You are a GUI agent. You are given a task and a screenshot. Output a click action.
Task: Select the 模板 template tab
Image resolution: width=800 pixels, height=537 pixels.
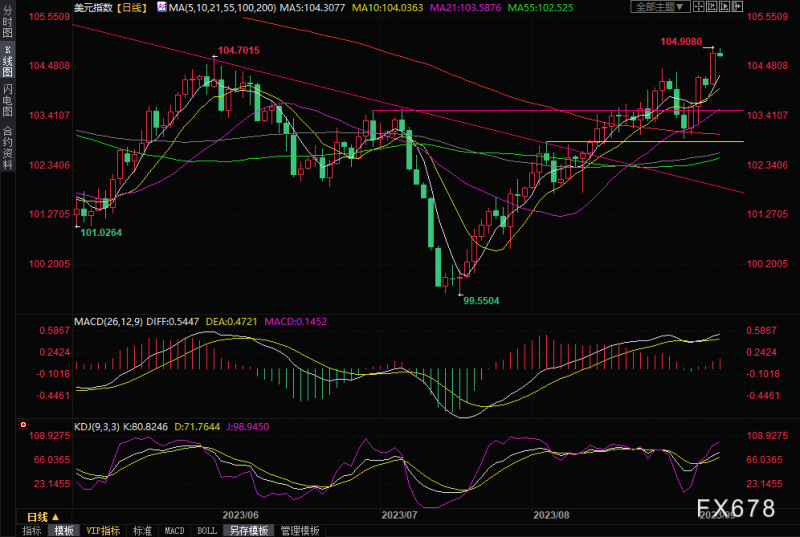tap(63, 531)
